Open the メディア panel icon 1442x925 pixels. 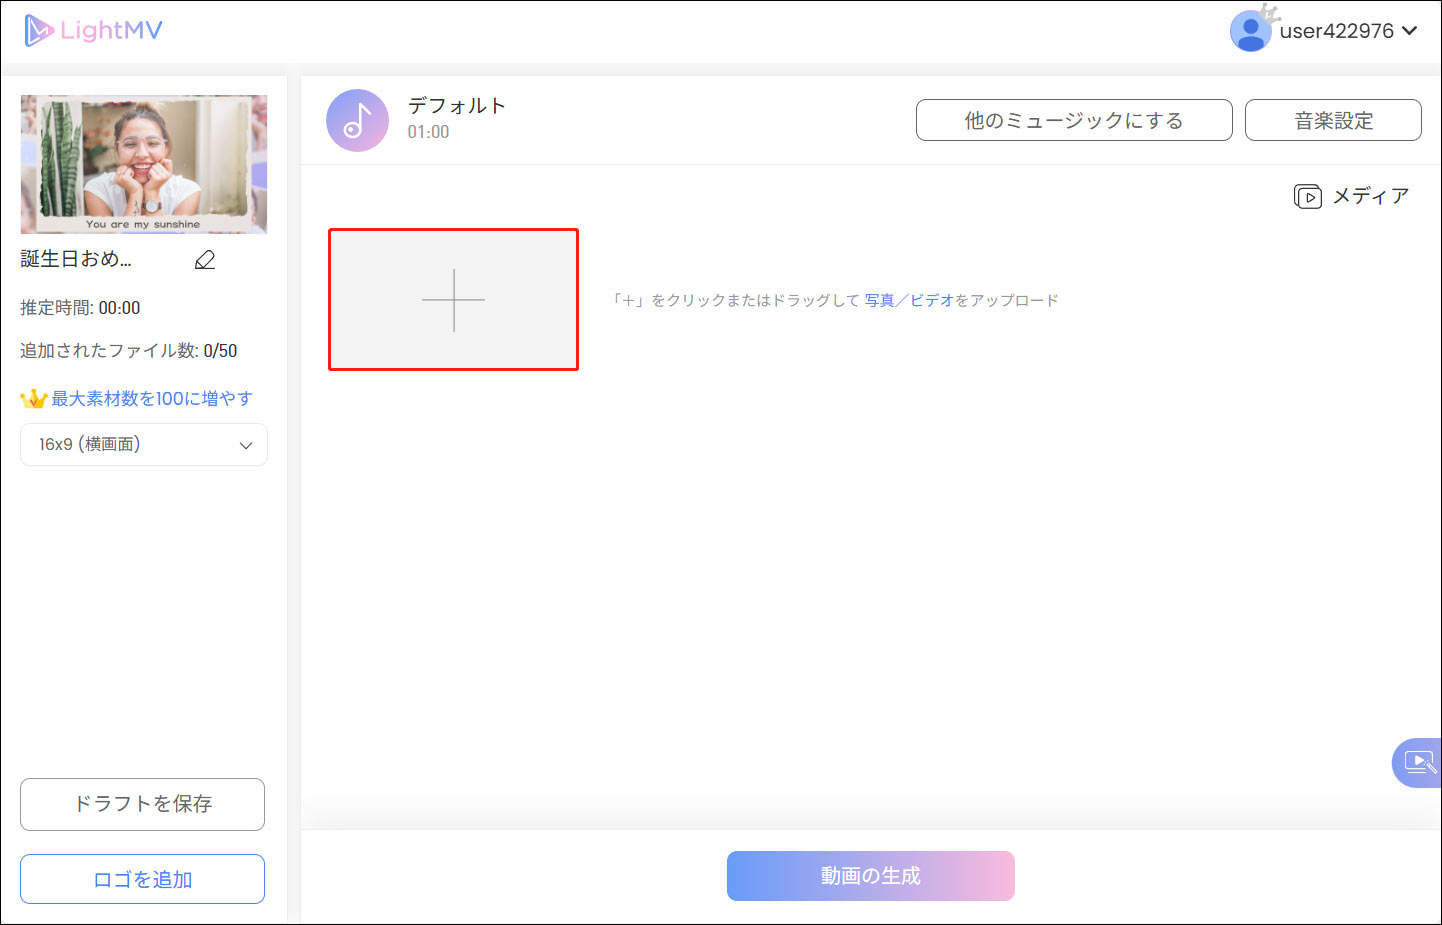[x=1307, y=196]
